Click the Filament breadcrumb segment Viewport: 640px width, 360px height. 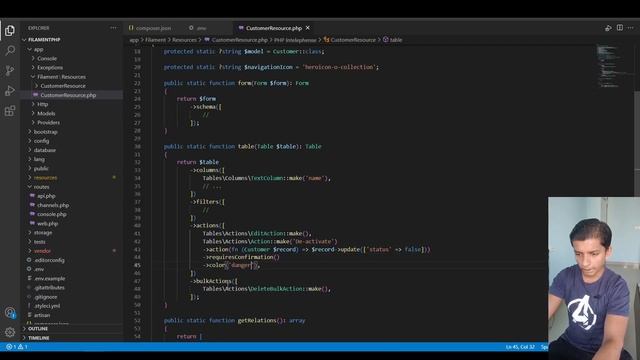pos(156,40)
